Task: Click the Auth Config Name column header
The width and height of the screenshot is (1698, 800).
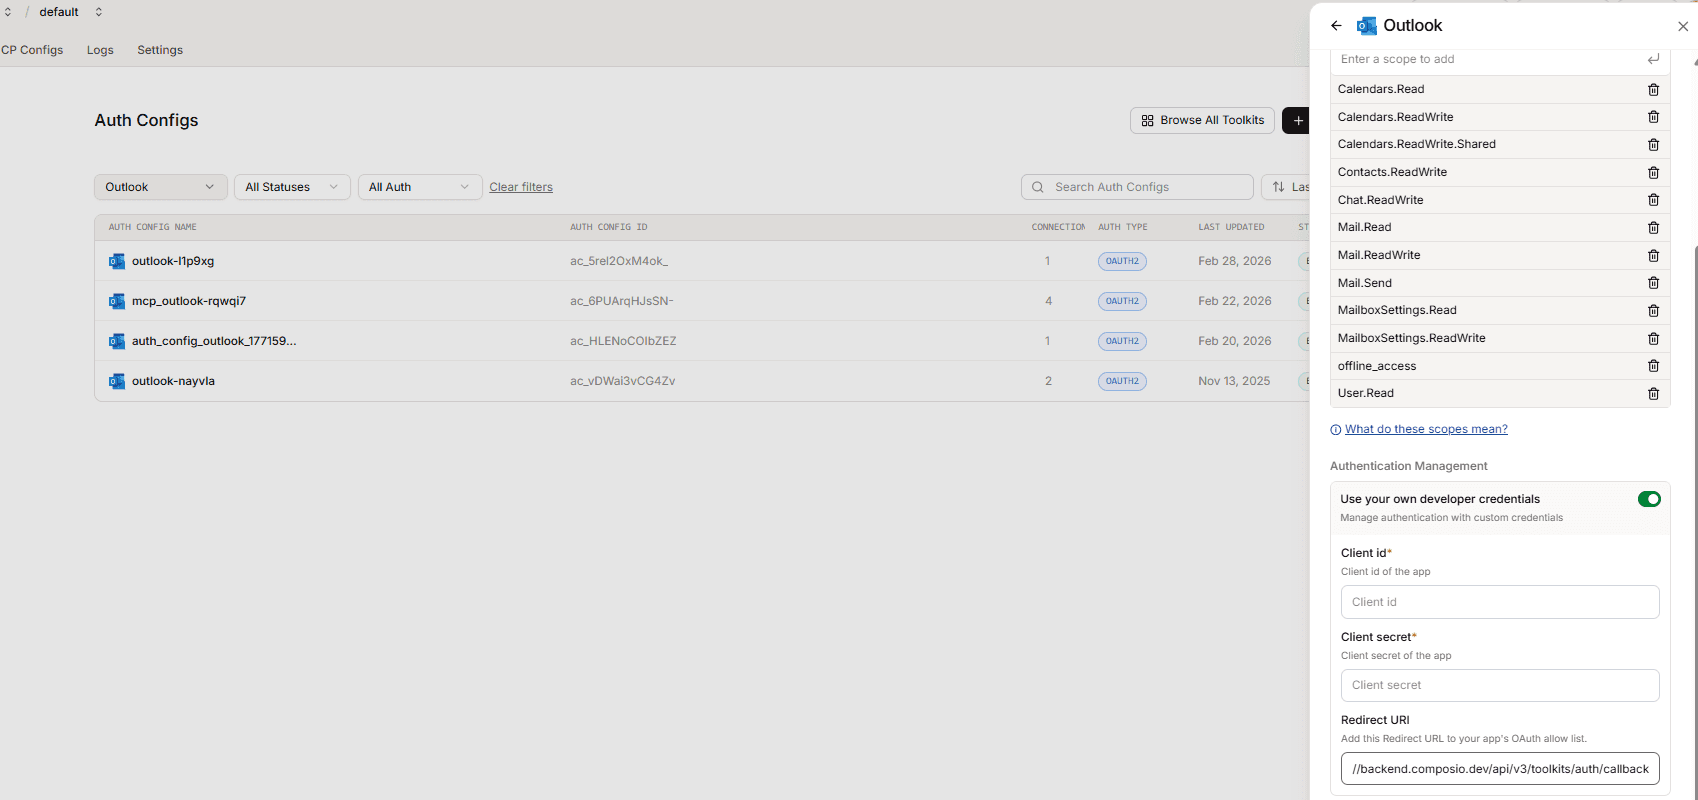Action: [x=153, y=227]
